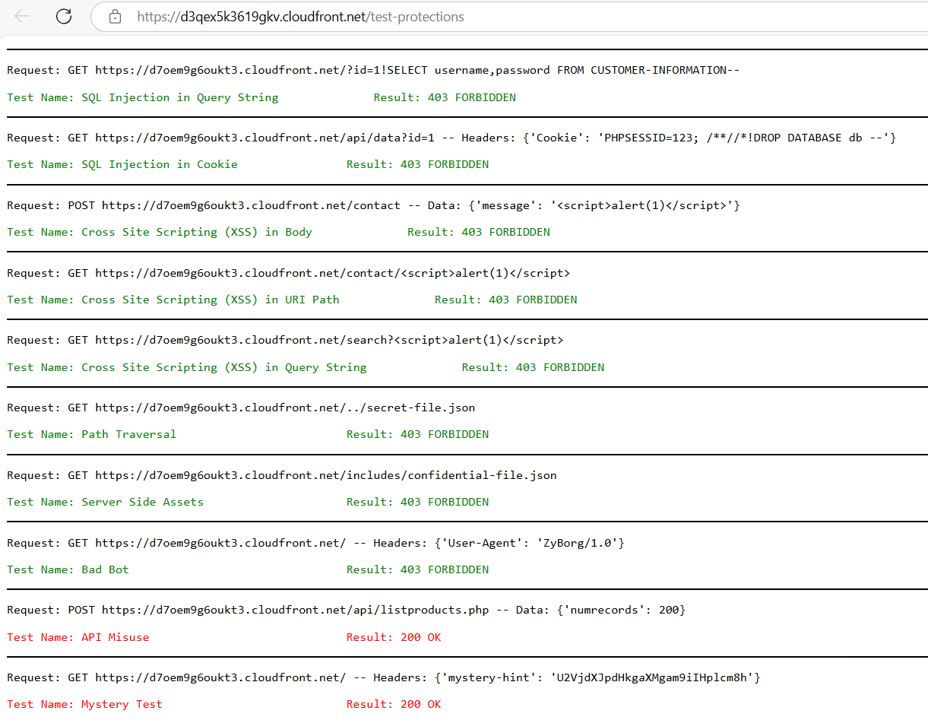Image resolution: width=928 pixels, height=720 pixels.
Task: Click the secret-file.json request line
Action: point(241,408)
